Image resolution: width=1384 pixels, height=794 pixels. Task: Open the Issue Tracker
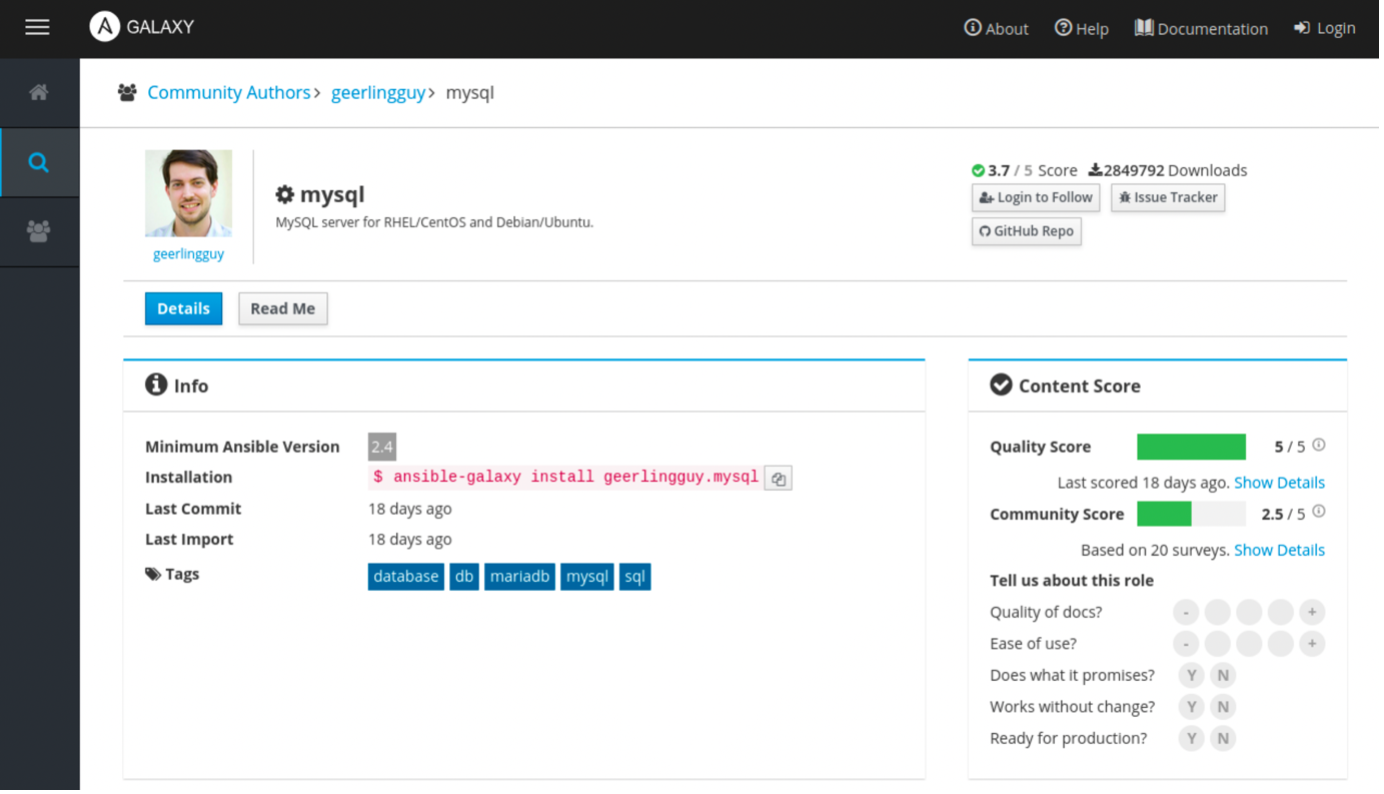tap(1167, 197)
